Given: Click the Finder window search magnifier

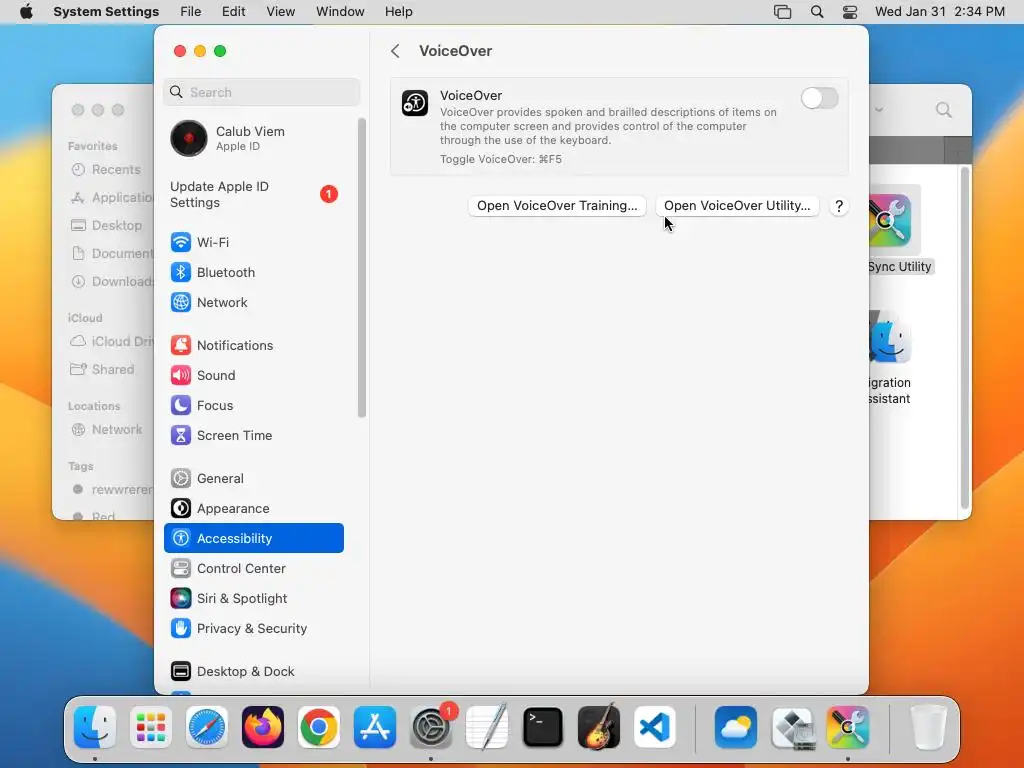Looking at the screenshot, I should 944,110.
